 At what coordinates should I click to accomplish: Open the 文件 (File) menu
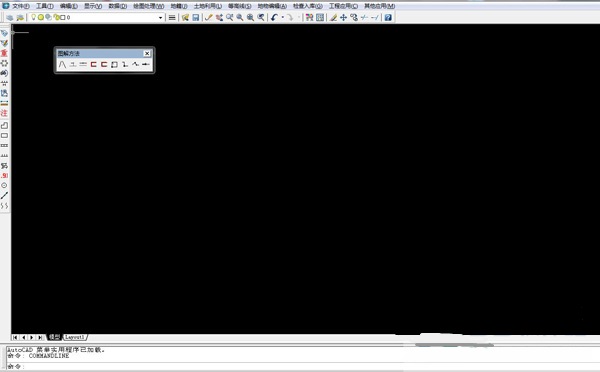click(21, 6)
